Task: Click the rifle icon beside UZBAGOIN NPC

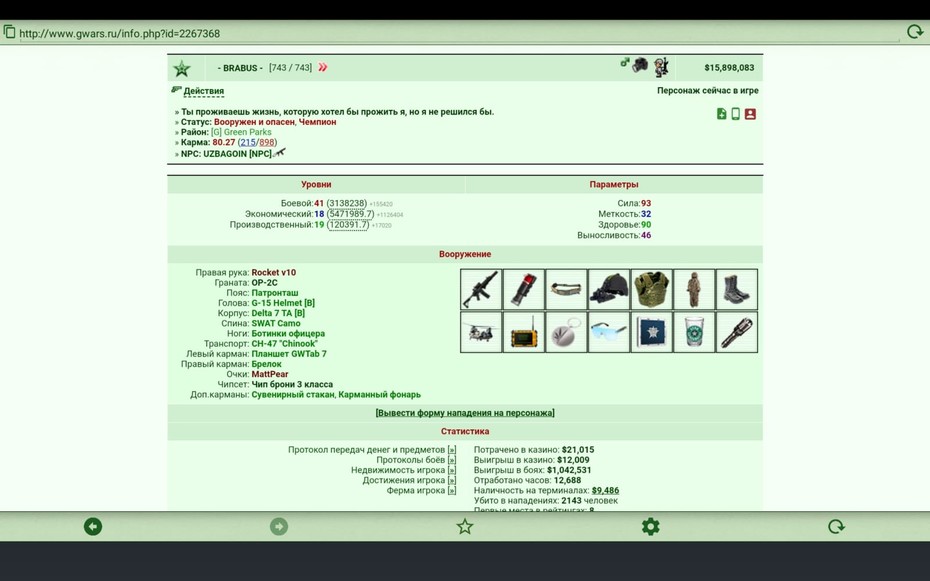Action: tap(279, 153)
